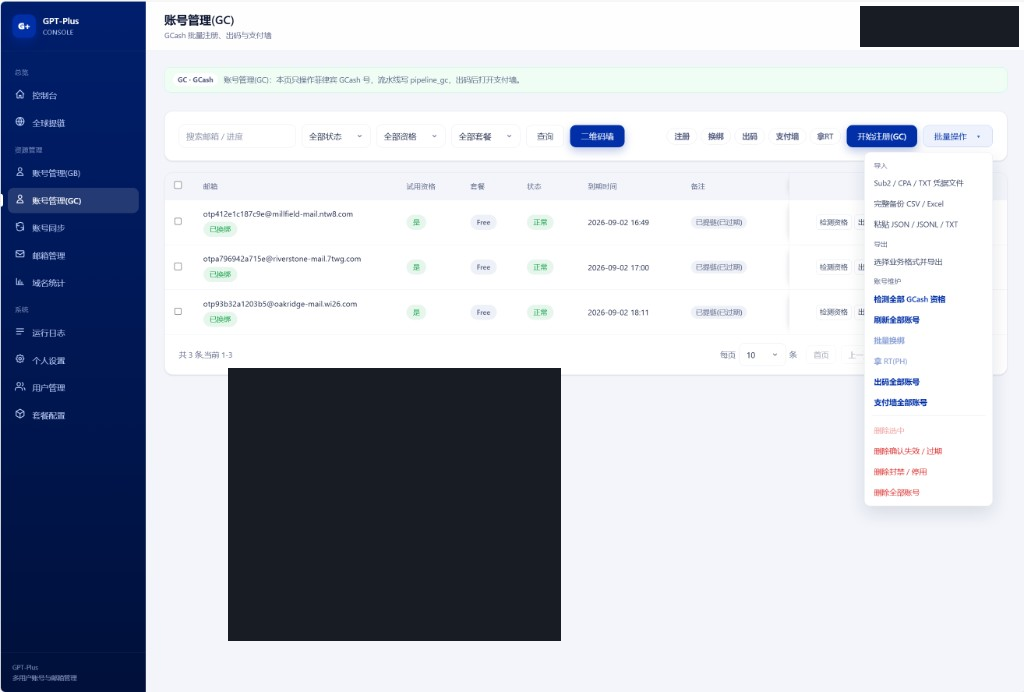
Task: Click the 换绑 pill button
Action: 716,136
